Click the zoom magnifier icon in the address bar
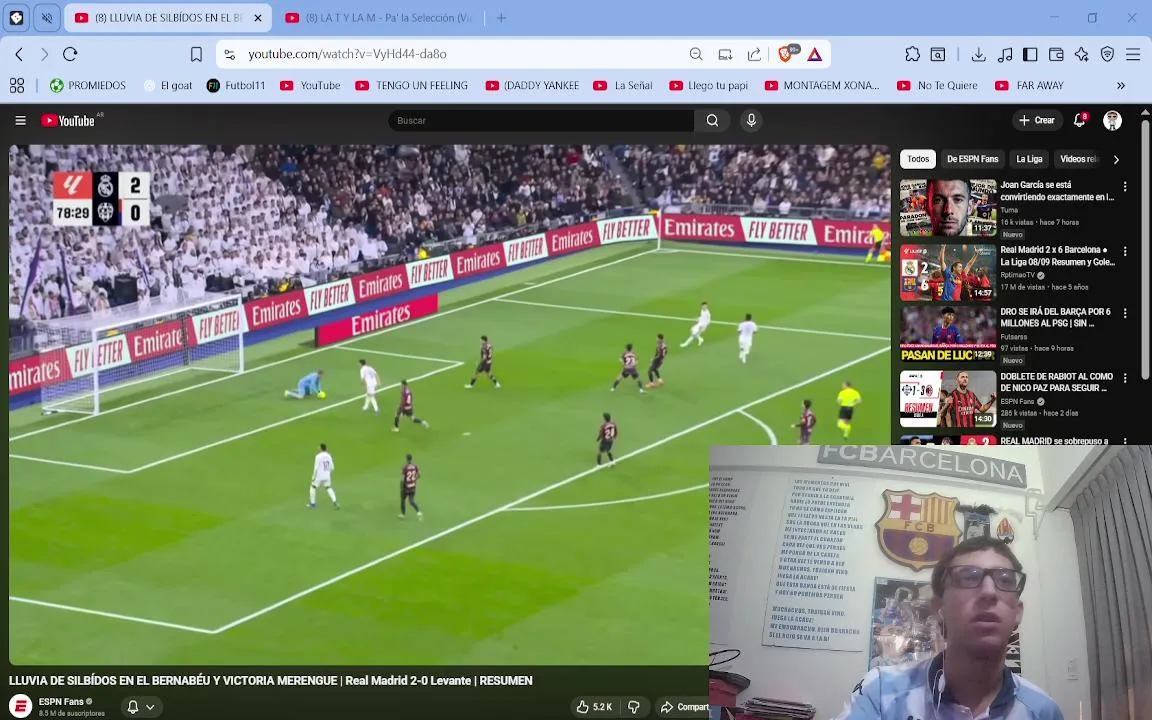The image size is (1152, 720). point(696,54)
